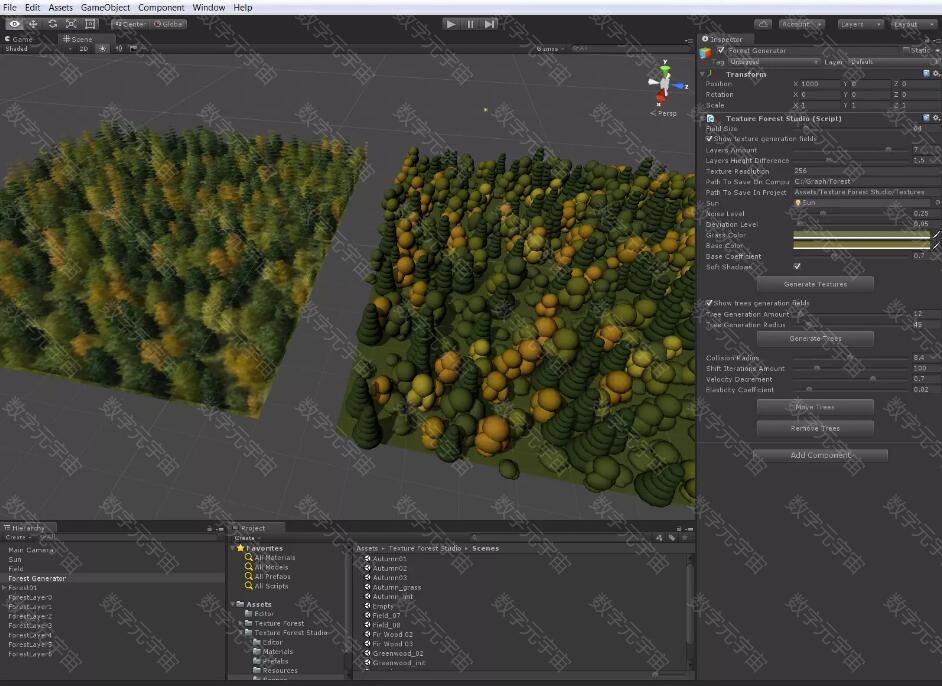
Task: Click Layers Amount slider
Action: point(851,150)
